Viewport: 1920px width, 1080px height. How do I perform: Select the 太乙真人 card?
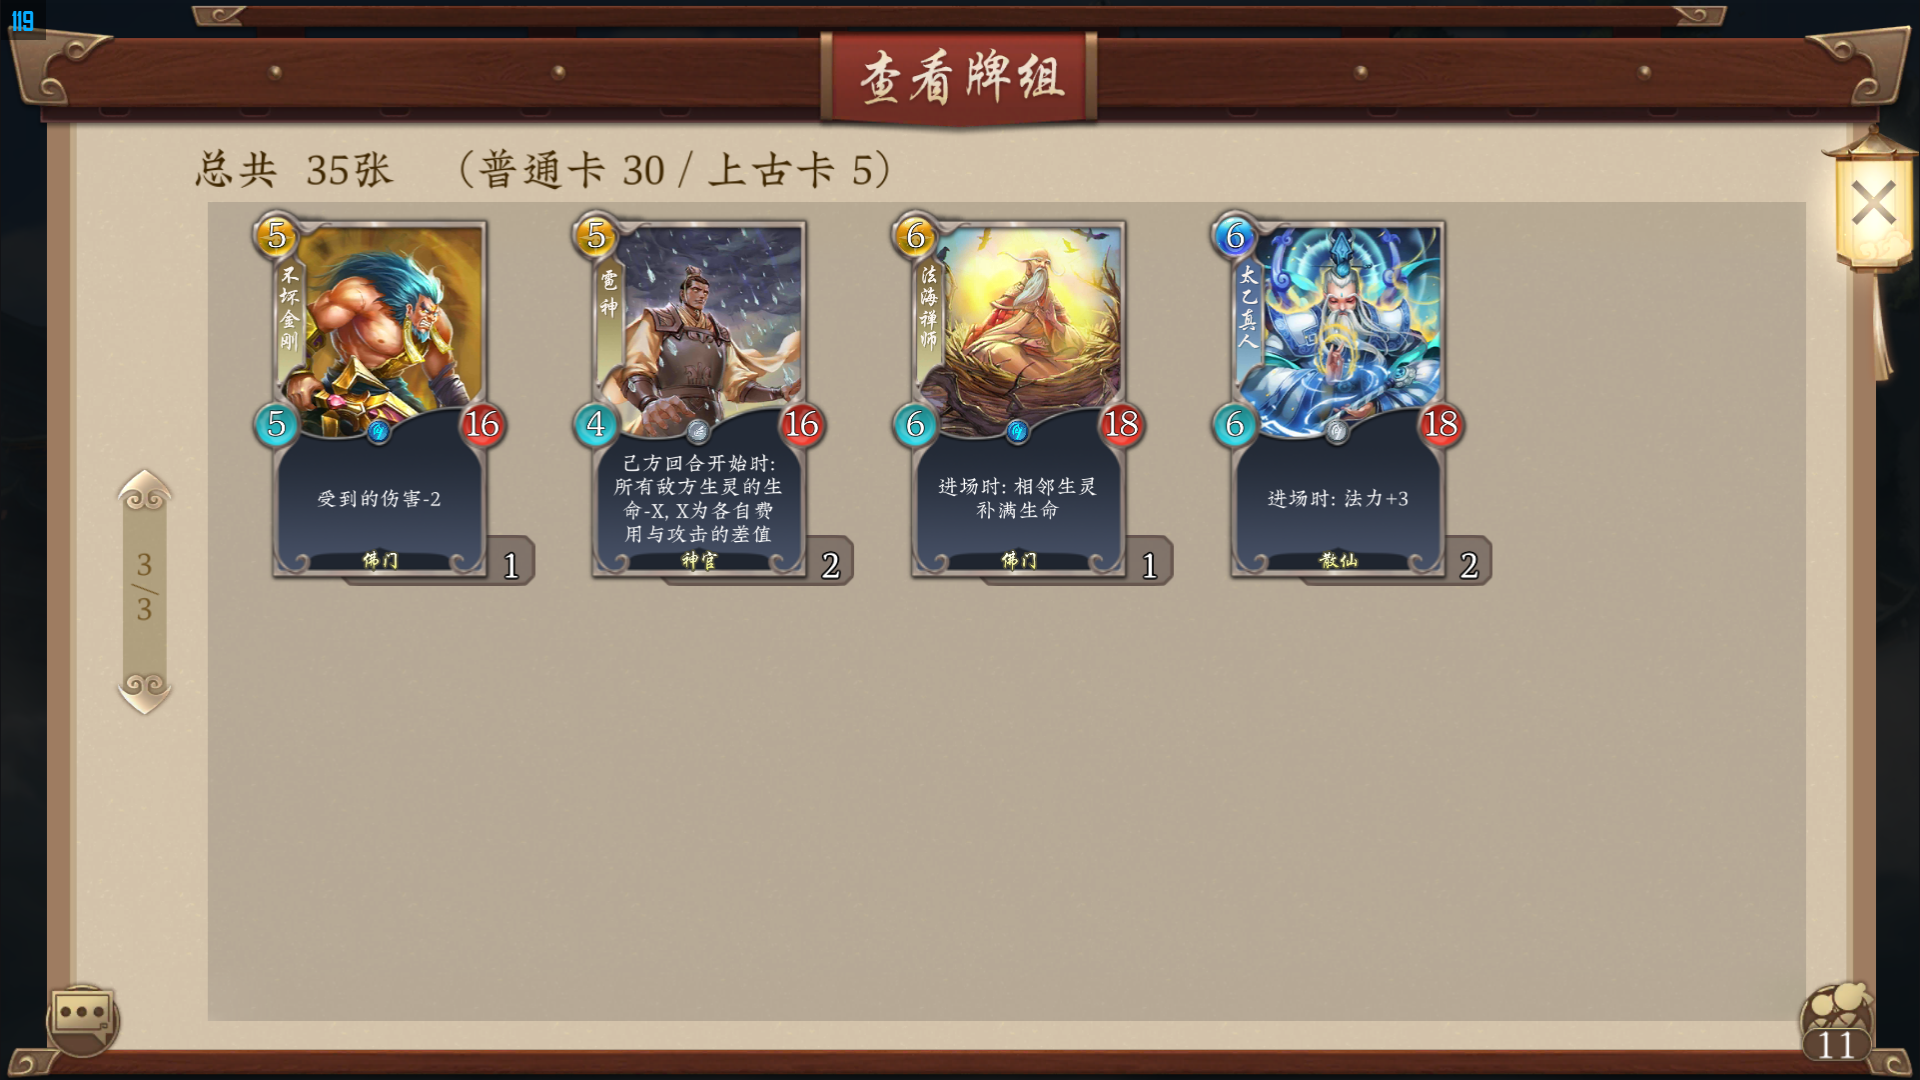pos(1337,399)
